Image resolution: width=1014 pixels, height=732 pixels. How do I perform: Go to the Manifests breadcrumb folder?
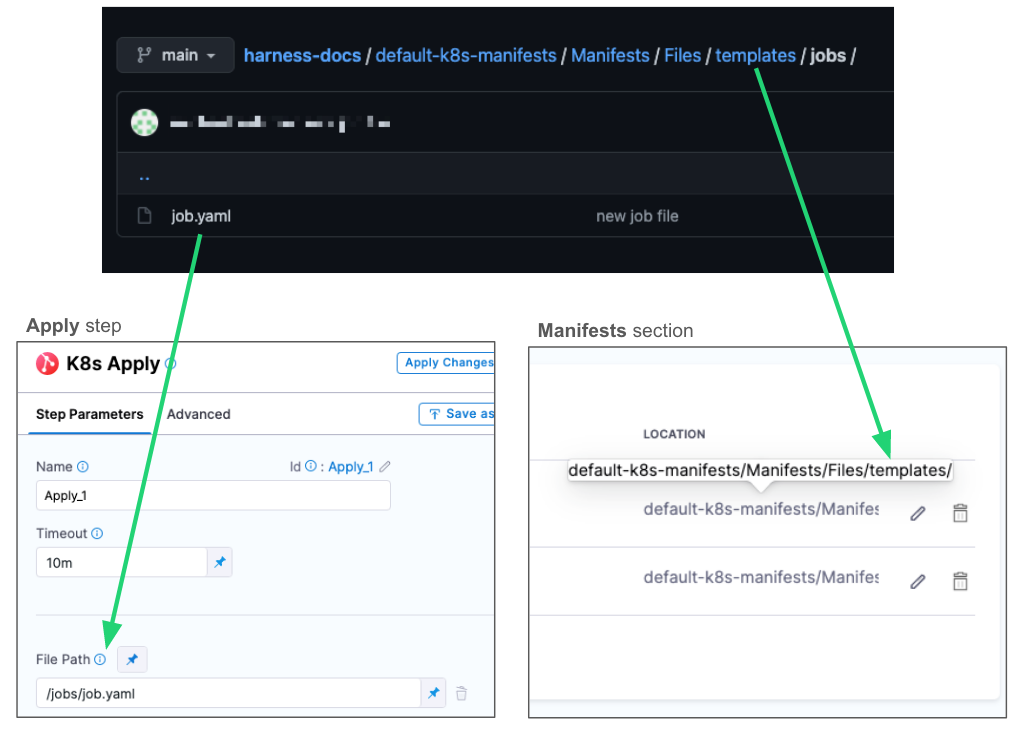pos(609,55)
